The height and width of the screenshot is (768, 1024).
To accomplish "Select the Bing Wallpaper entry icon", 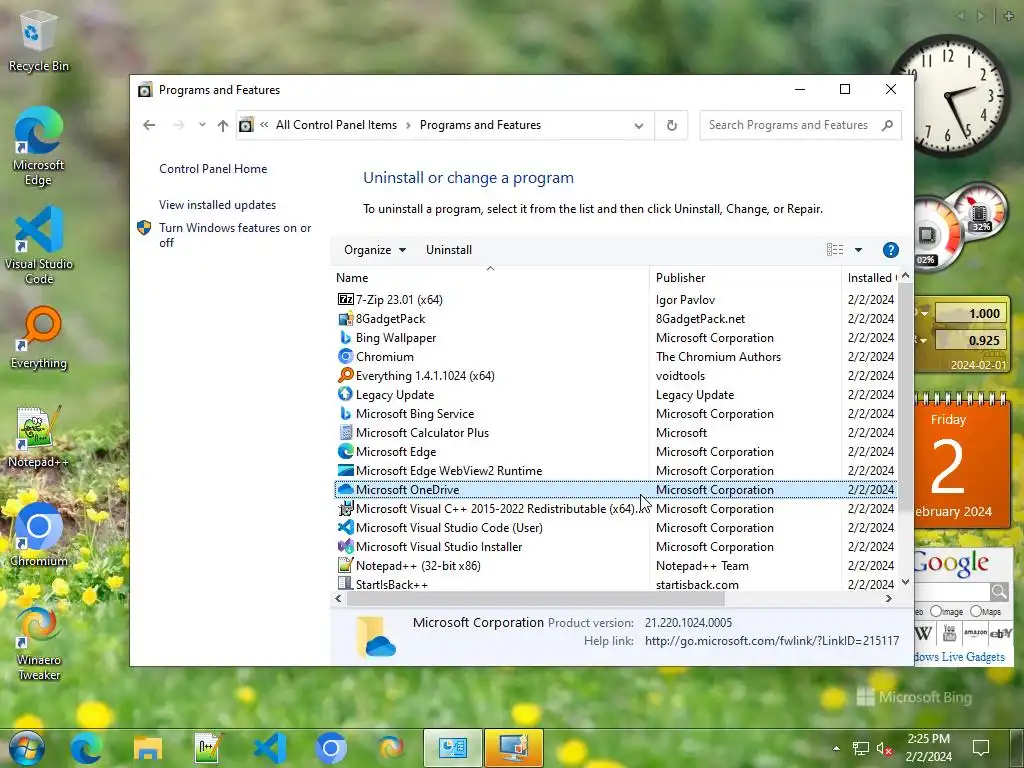I will point(345,338).
